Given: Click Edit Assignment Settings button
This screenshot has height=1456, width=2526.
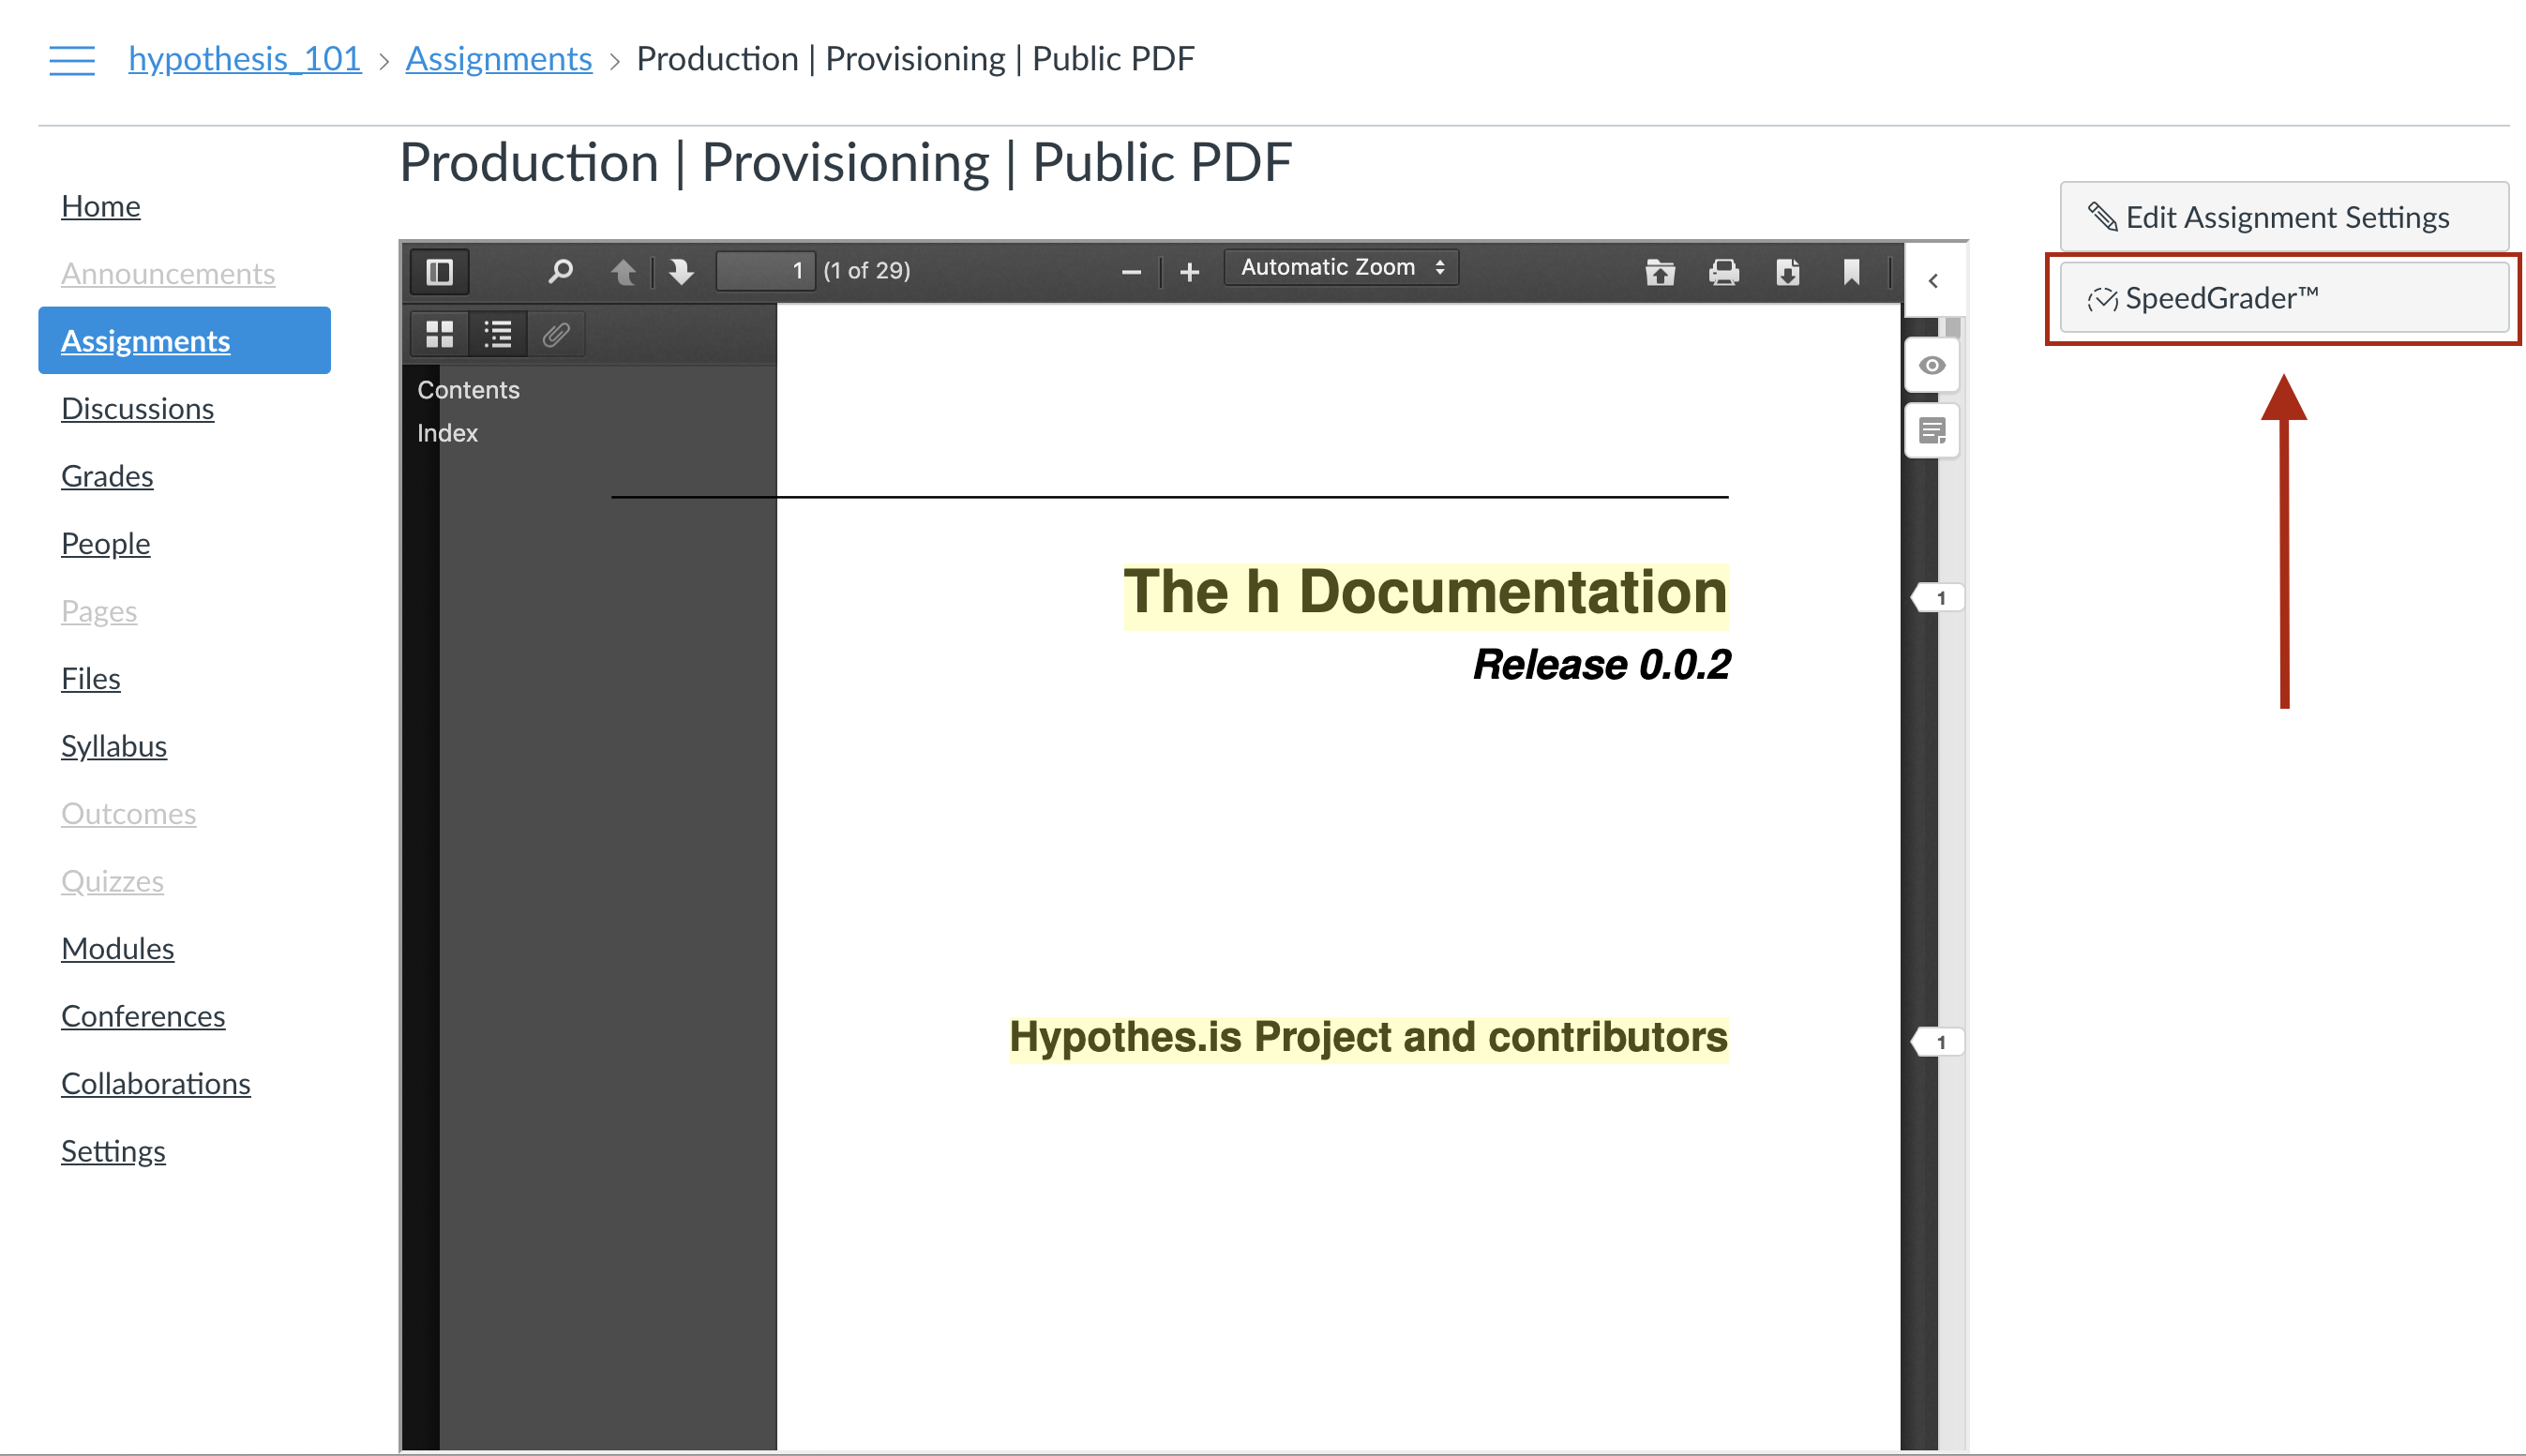Looking at the screenshot, I should pos(2284,217).
